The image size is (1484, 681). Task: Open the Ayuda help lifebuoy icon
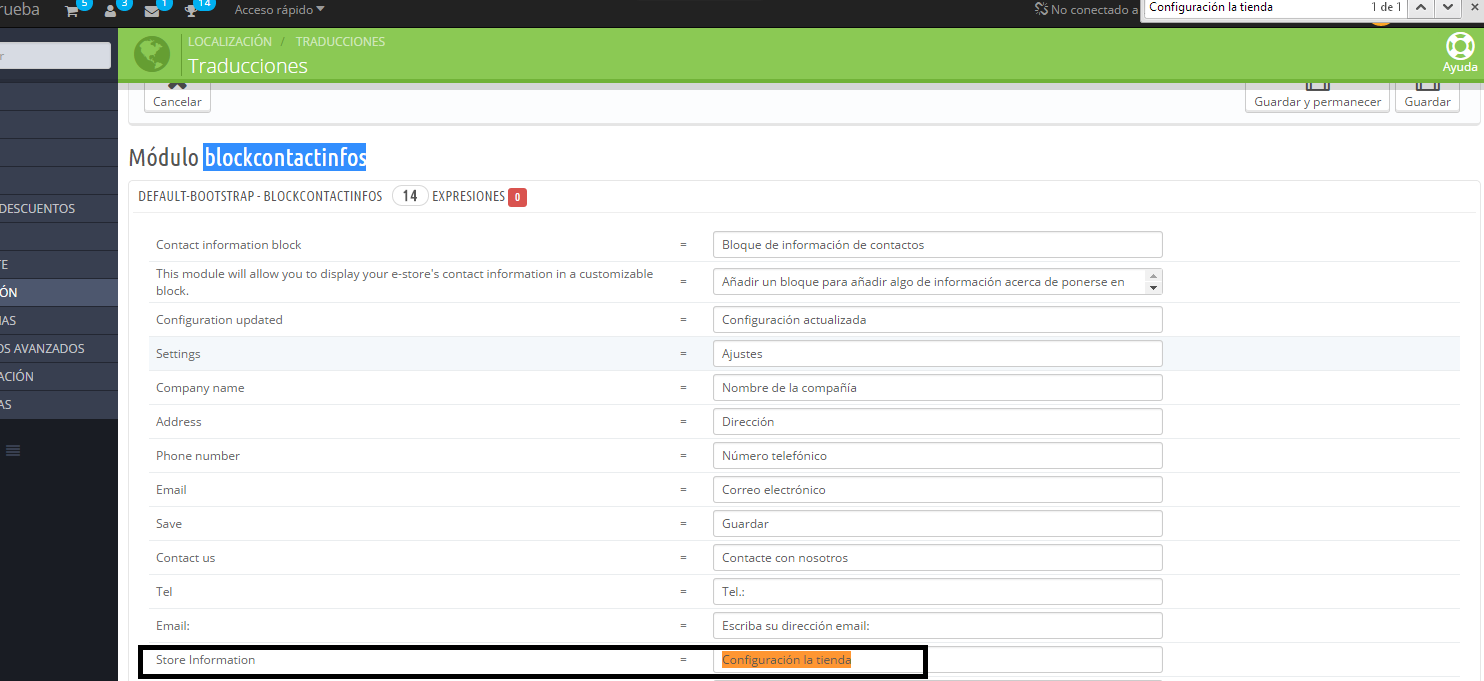tap(1459, 48)
